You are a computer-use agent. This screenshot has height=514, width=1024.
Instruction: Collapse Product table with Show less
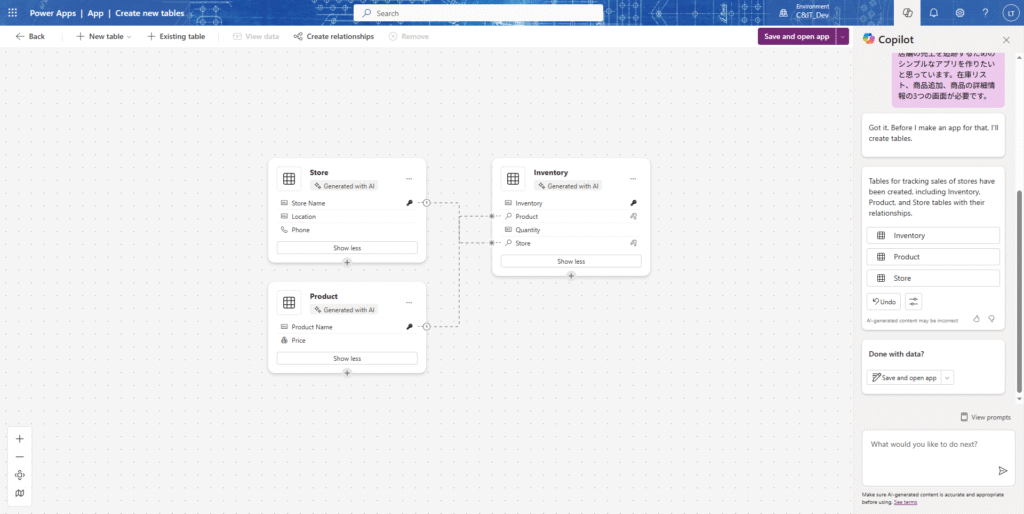(x=347, y=358)
